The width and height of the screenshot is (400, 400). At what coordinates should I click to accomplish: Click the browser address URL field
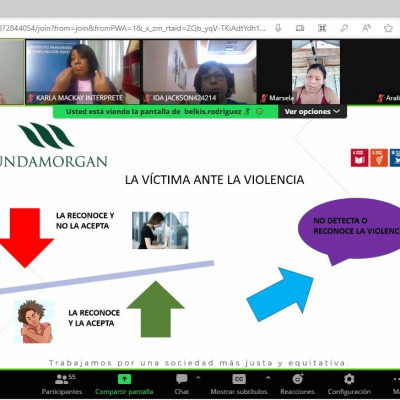[x=133, y=28]
